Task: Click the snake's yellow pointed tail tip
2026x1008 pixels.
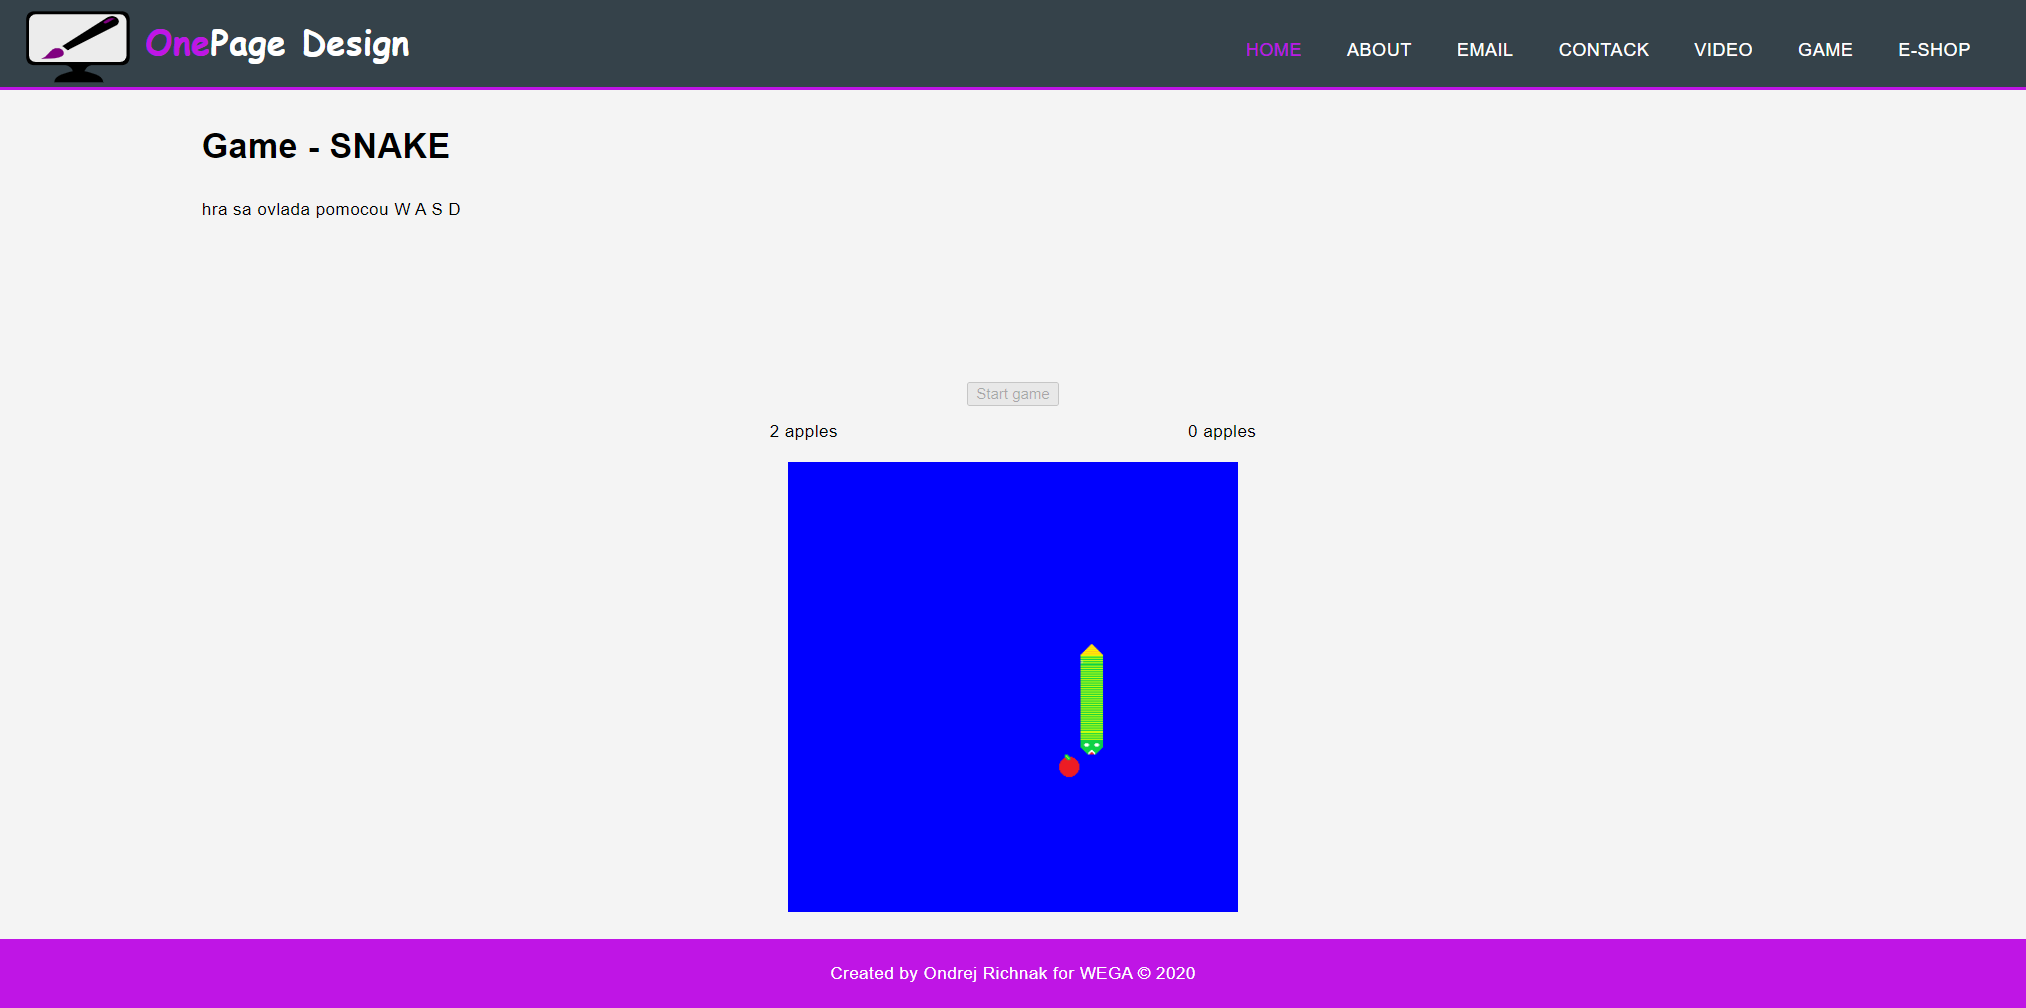Action: click(1091, 651)
